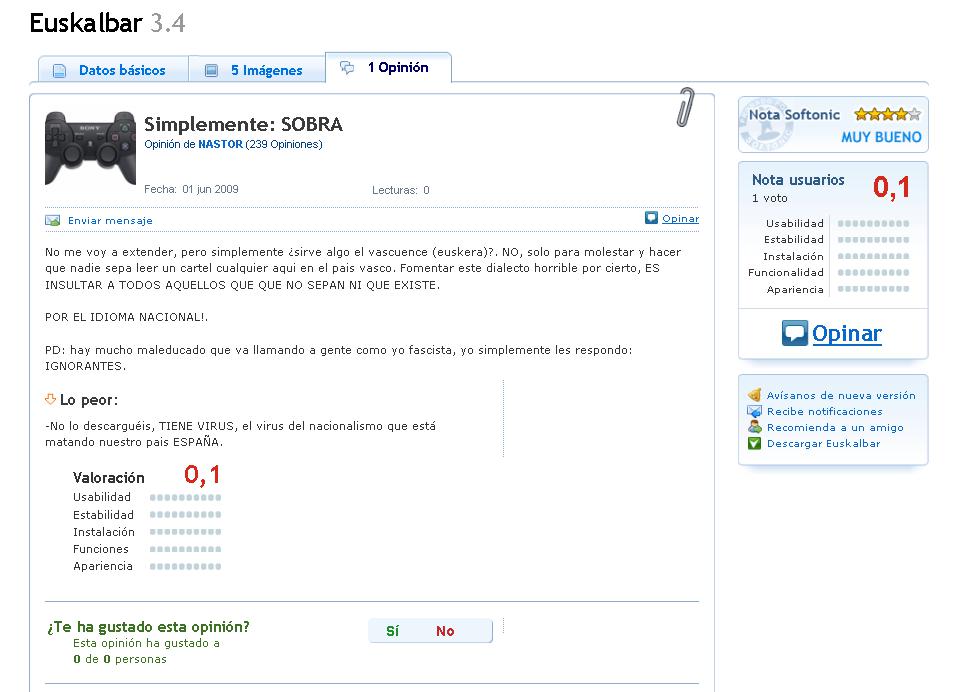Image resolution: width=977 pixels, height=692 pixels.
Task: Select the 1 Opinión tab
Action: click(388, 67)
